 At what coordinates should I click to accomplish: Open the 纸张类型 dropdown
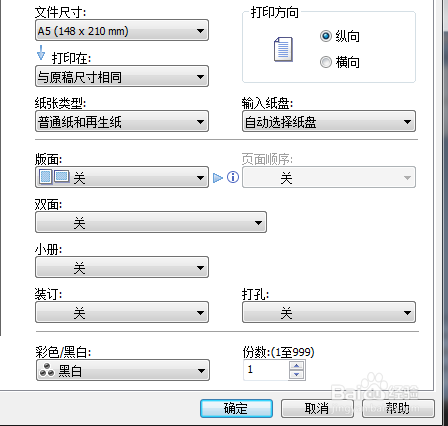(x=122, y=122)
